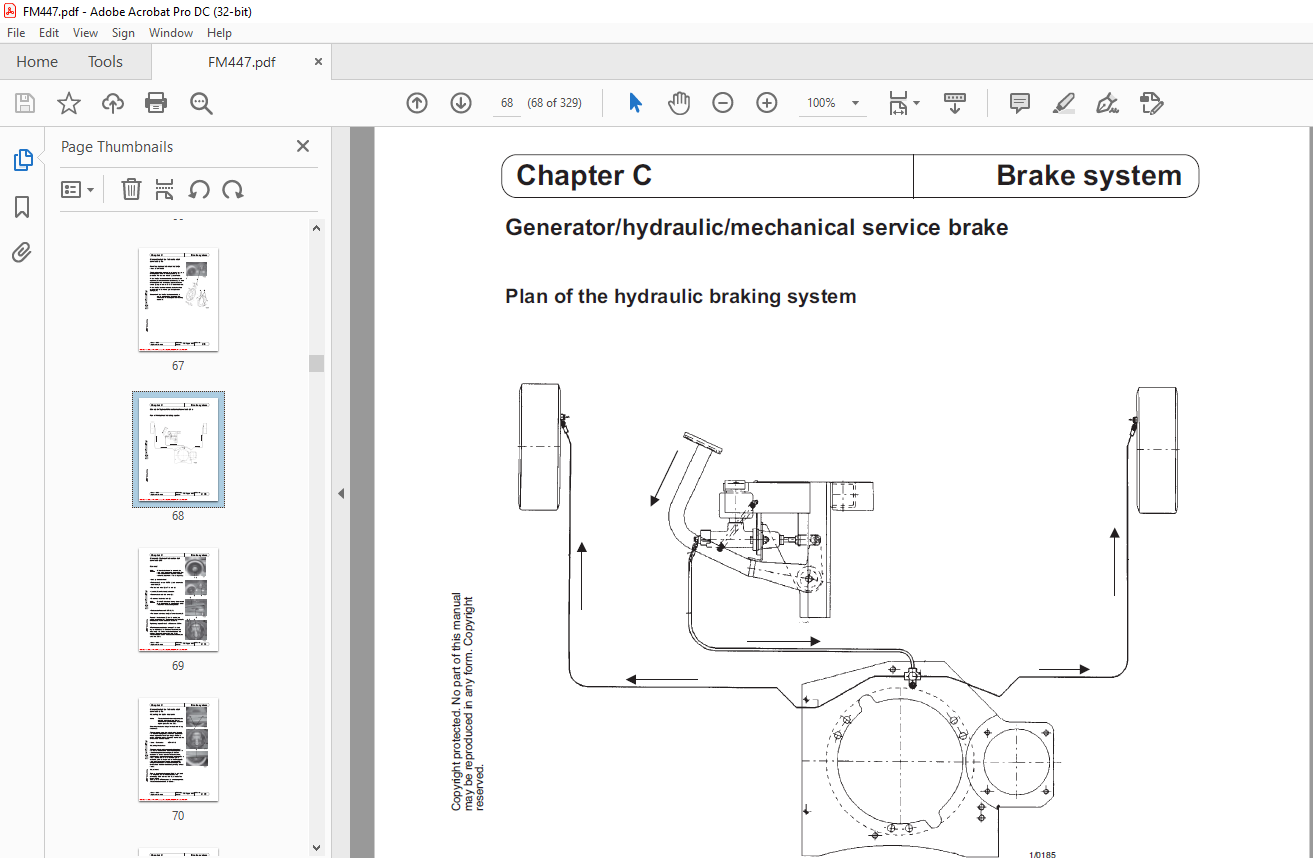Open the Bookmarks panel icon

point(22,207)
